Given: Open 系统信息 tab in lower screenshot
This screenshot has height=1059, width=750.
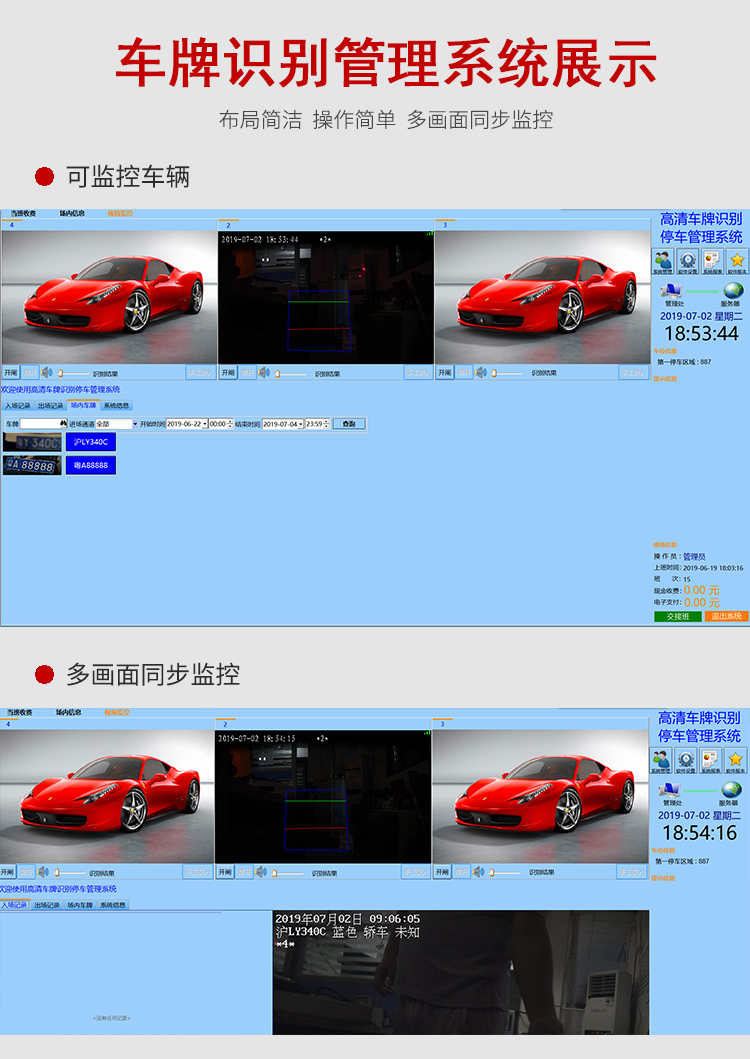Looking at the screenshot, I should (113, 905).
